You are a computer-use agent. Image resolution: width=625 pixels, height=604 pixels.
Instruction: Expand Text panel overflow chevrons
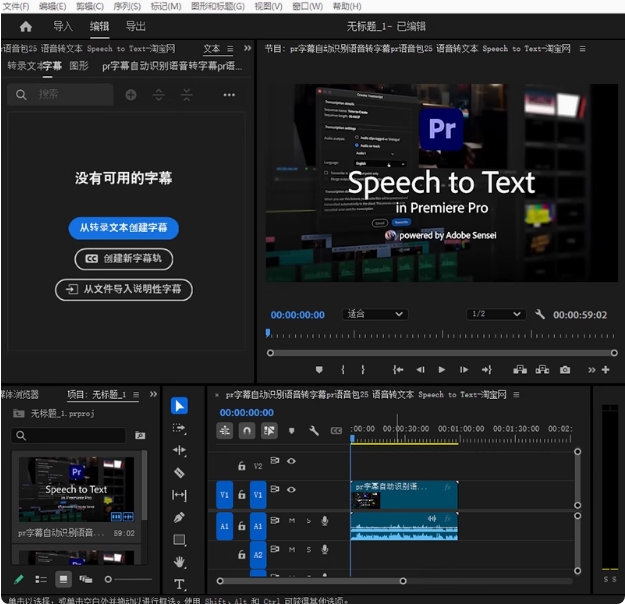[x=248, y=48]
